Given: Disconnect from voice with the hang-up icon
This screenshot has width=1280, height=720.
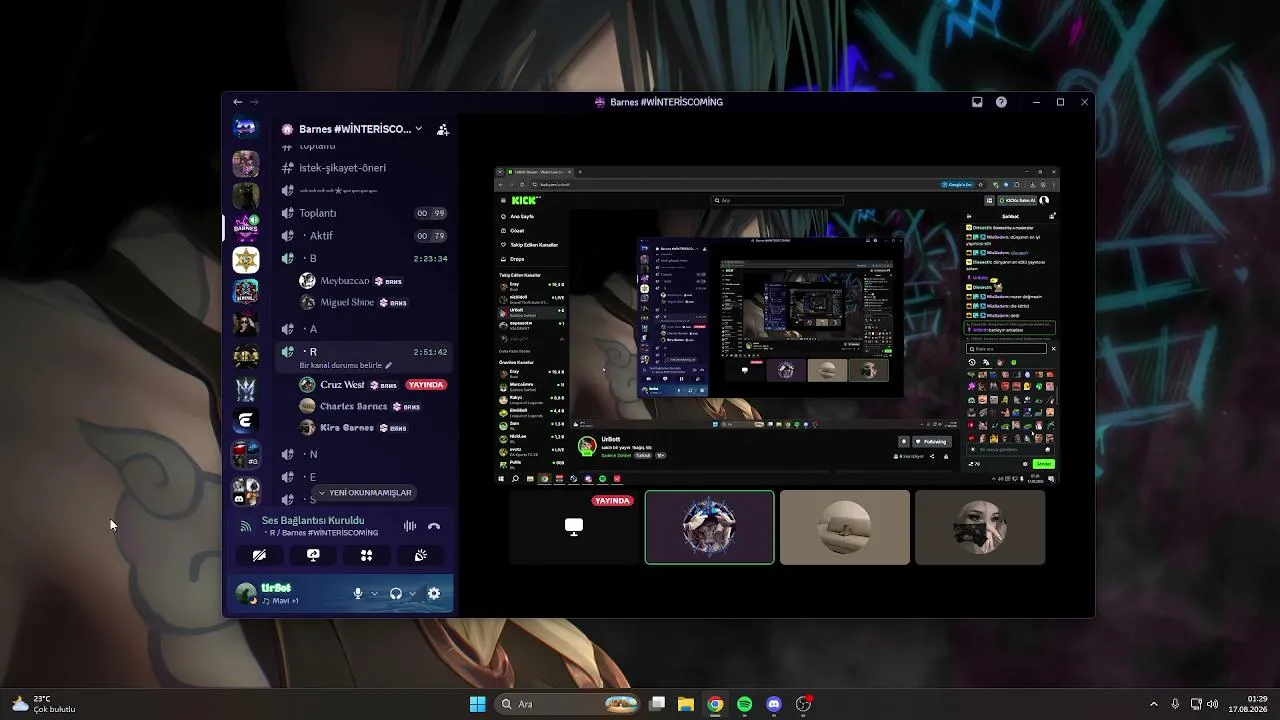Looking at the screenshot, I should pos(434,526).
